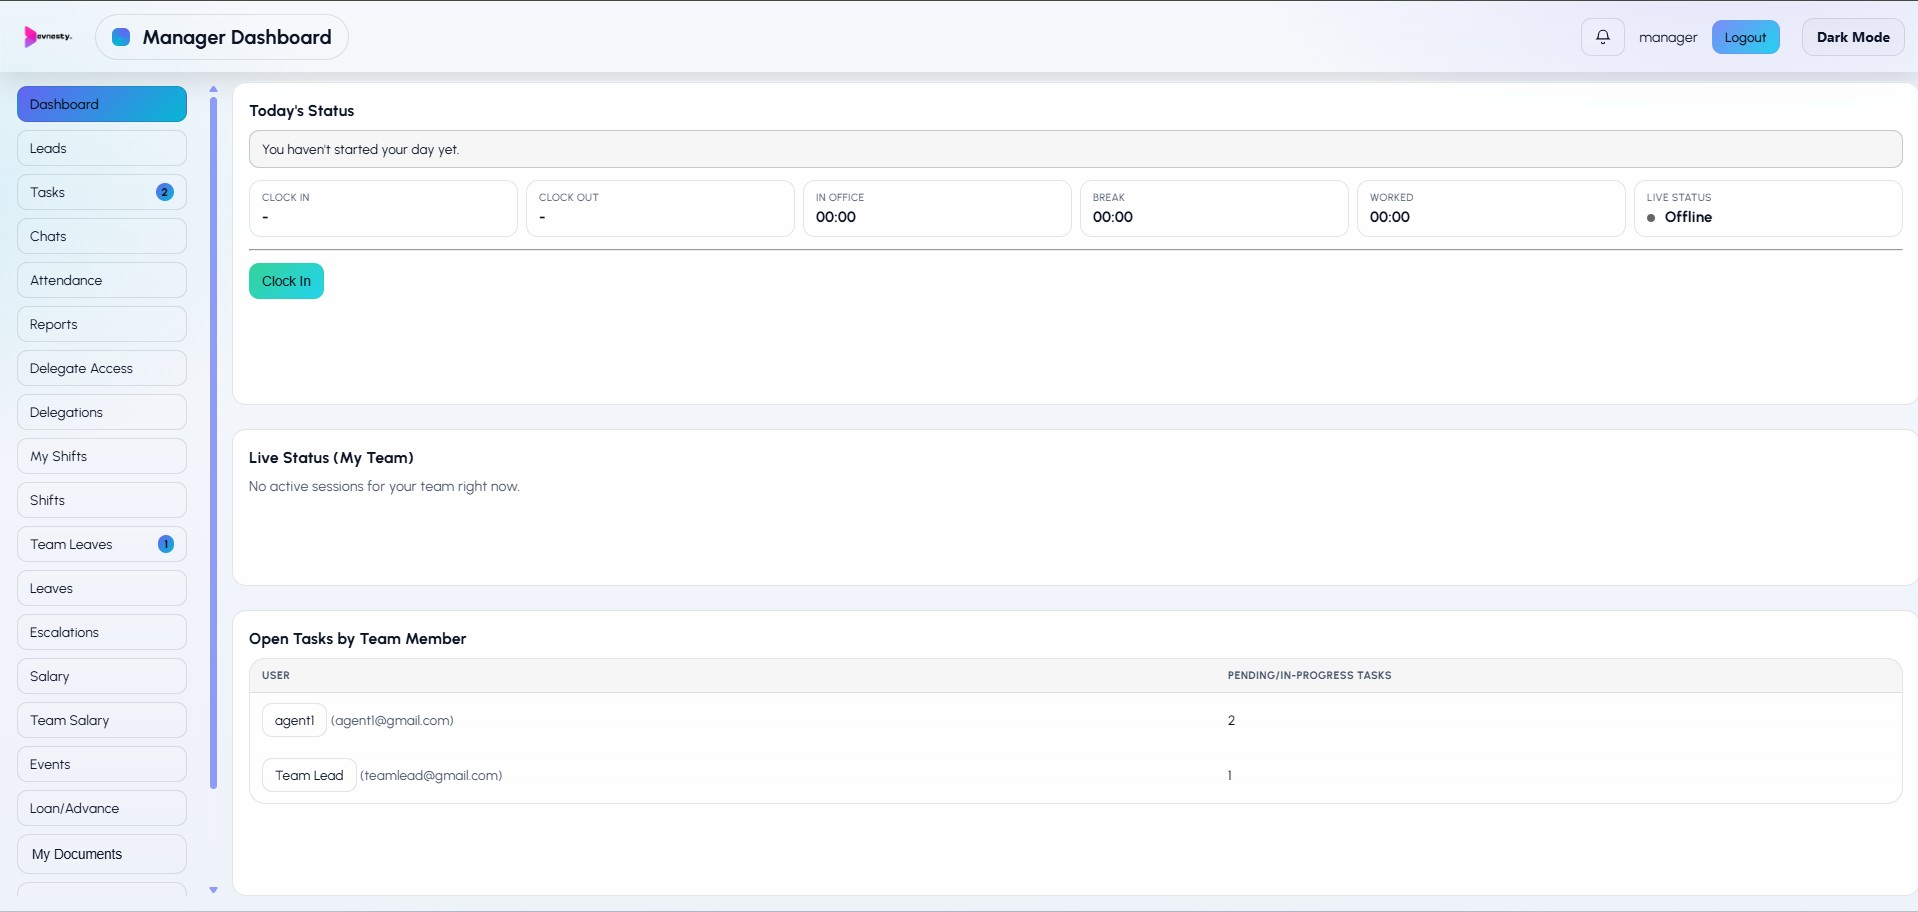The image size is (1918, 912).
Task: Open the Delegate Access section
Action: click(100, 368)
